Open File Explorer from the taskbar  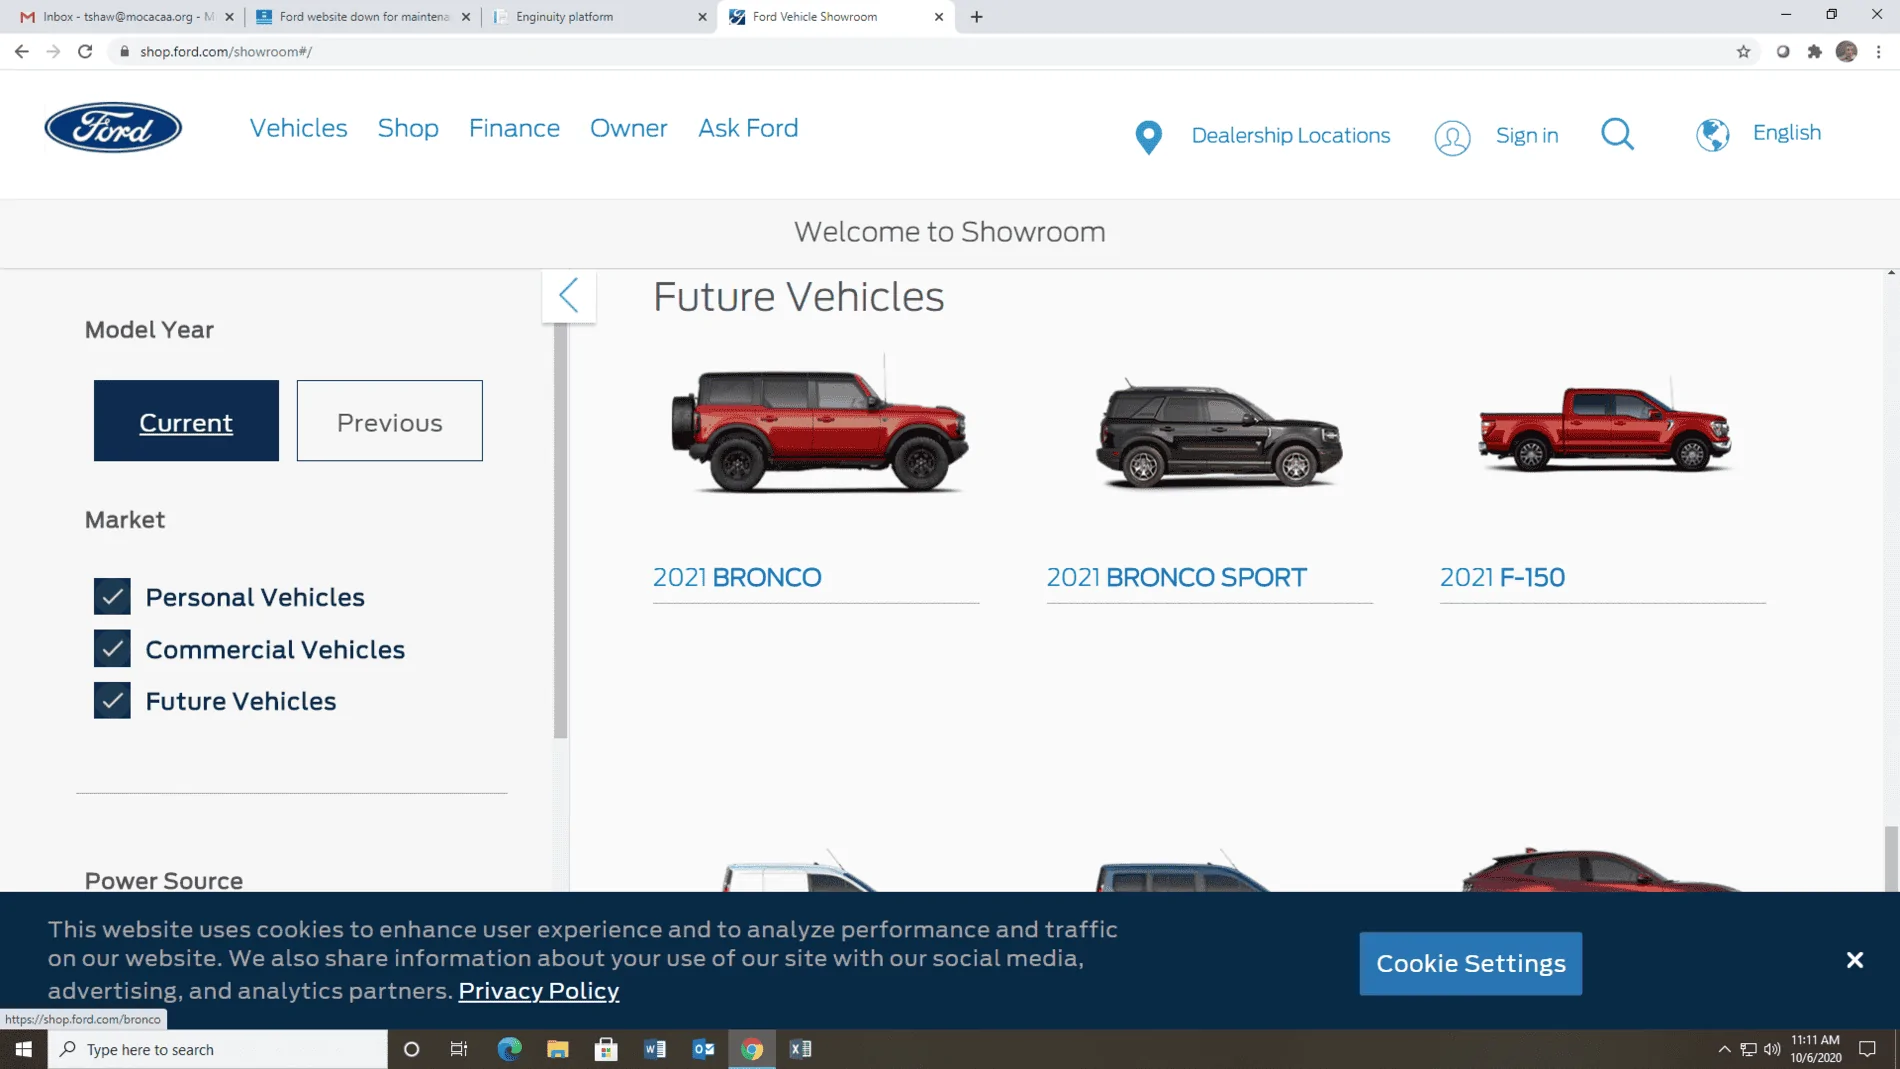click(558, 1049)
